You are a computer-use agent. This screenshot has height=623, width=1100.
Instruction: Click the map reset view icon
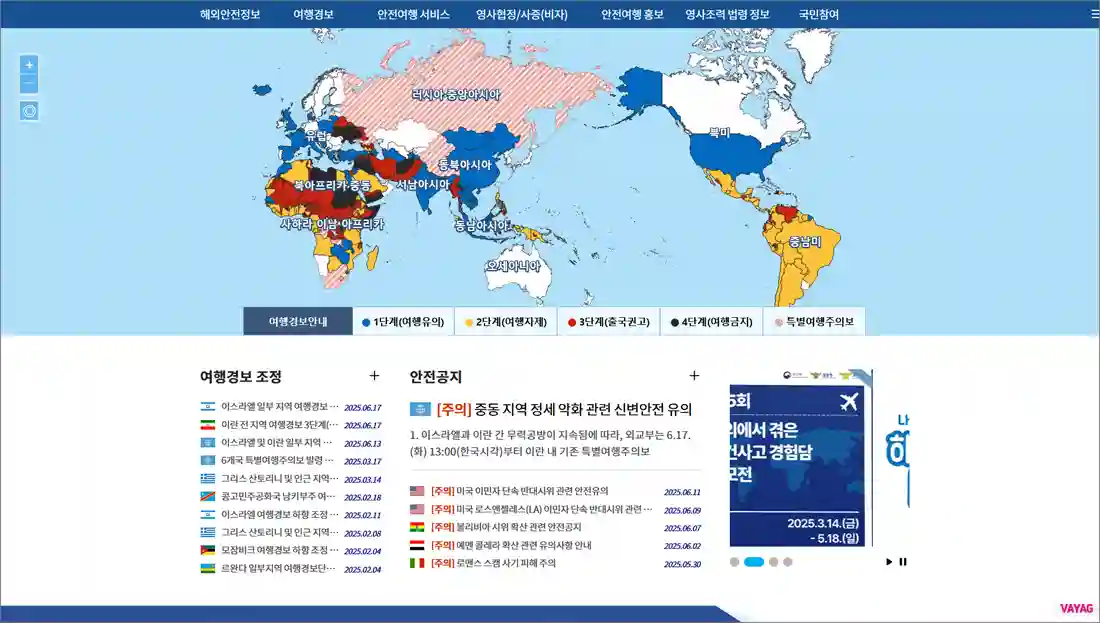[x=28, y=110]
